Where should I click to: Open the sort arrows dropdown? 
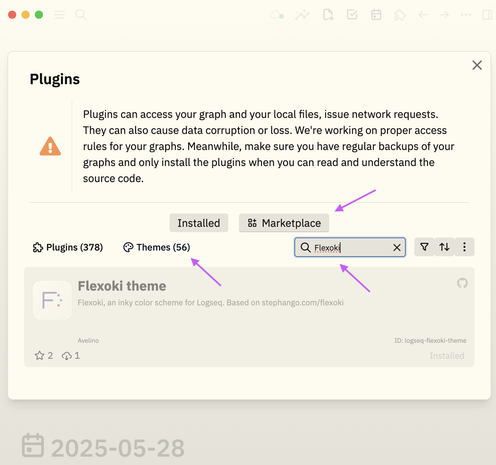pos(444,247)
